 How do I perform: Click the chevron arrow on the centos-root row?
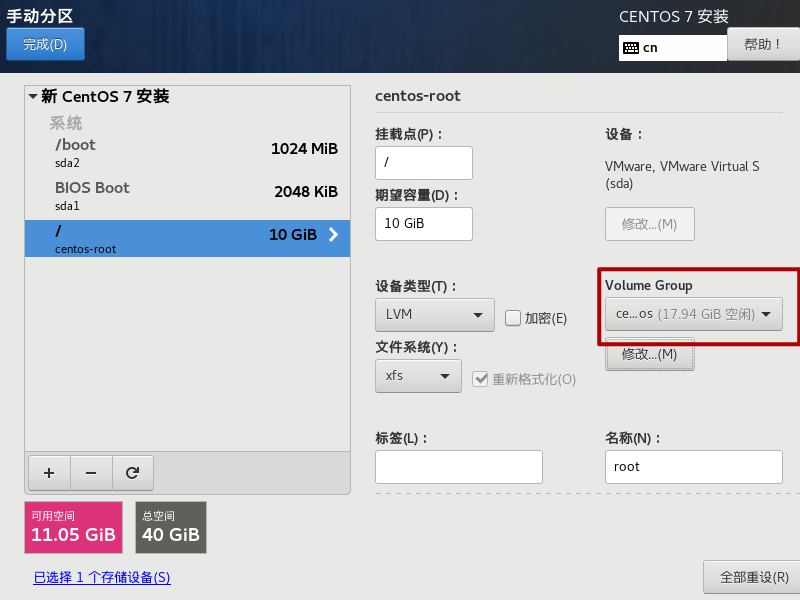coord(333,234)
